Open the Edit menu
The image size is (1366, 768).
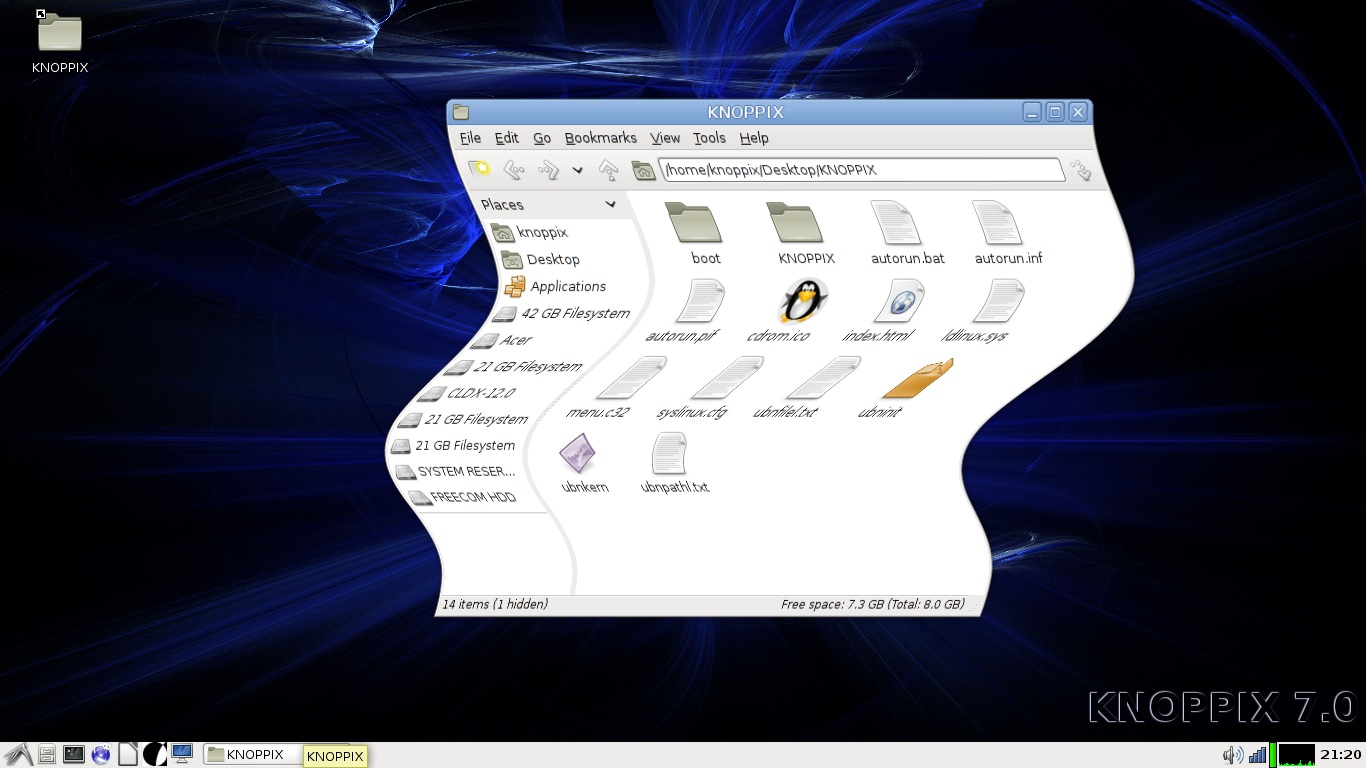[507, 138]
